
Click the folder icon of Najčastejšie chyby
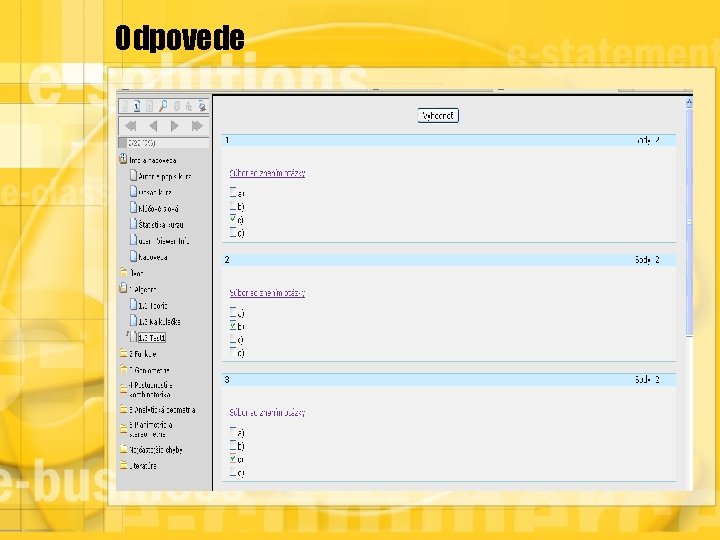click(124, 449)
